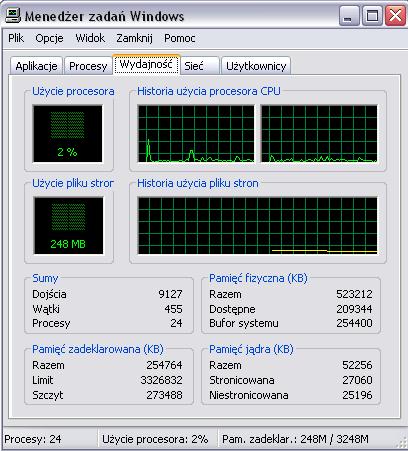
Task: Click the Stronicowana value 27060
Action: click(x=357, y=380)
